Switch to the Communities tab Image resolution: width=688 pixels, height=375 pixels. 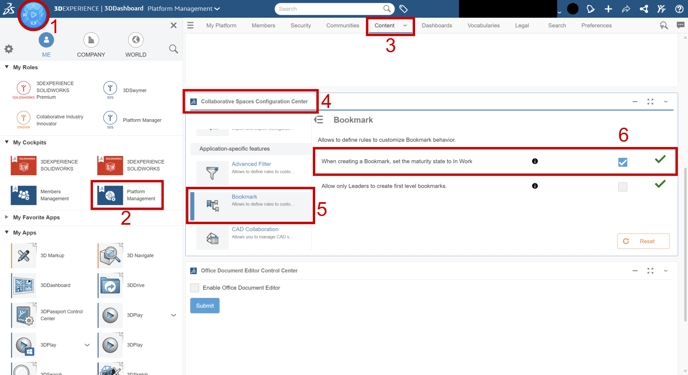tap(342, 25)
